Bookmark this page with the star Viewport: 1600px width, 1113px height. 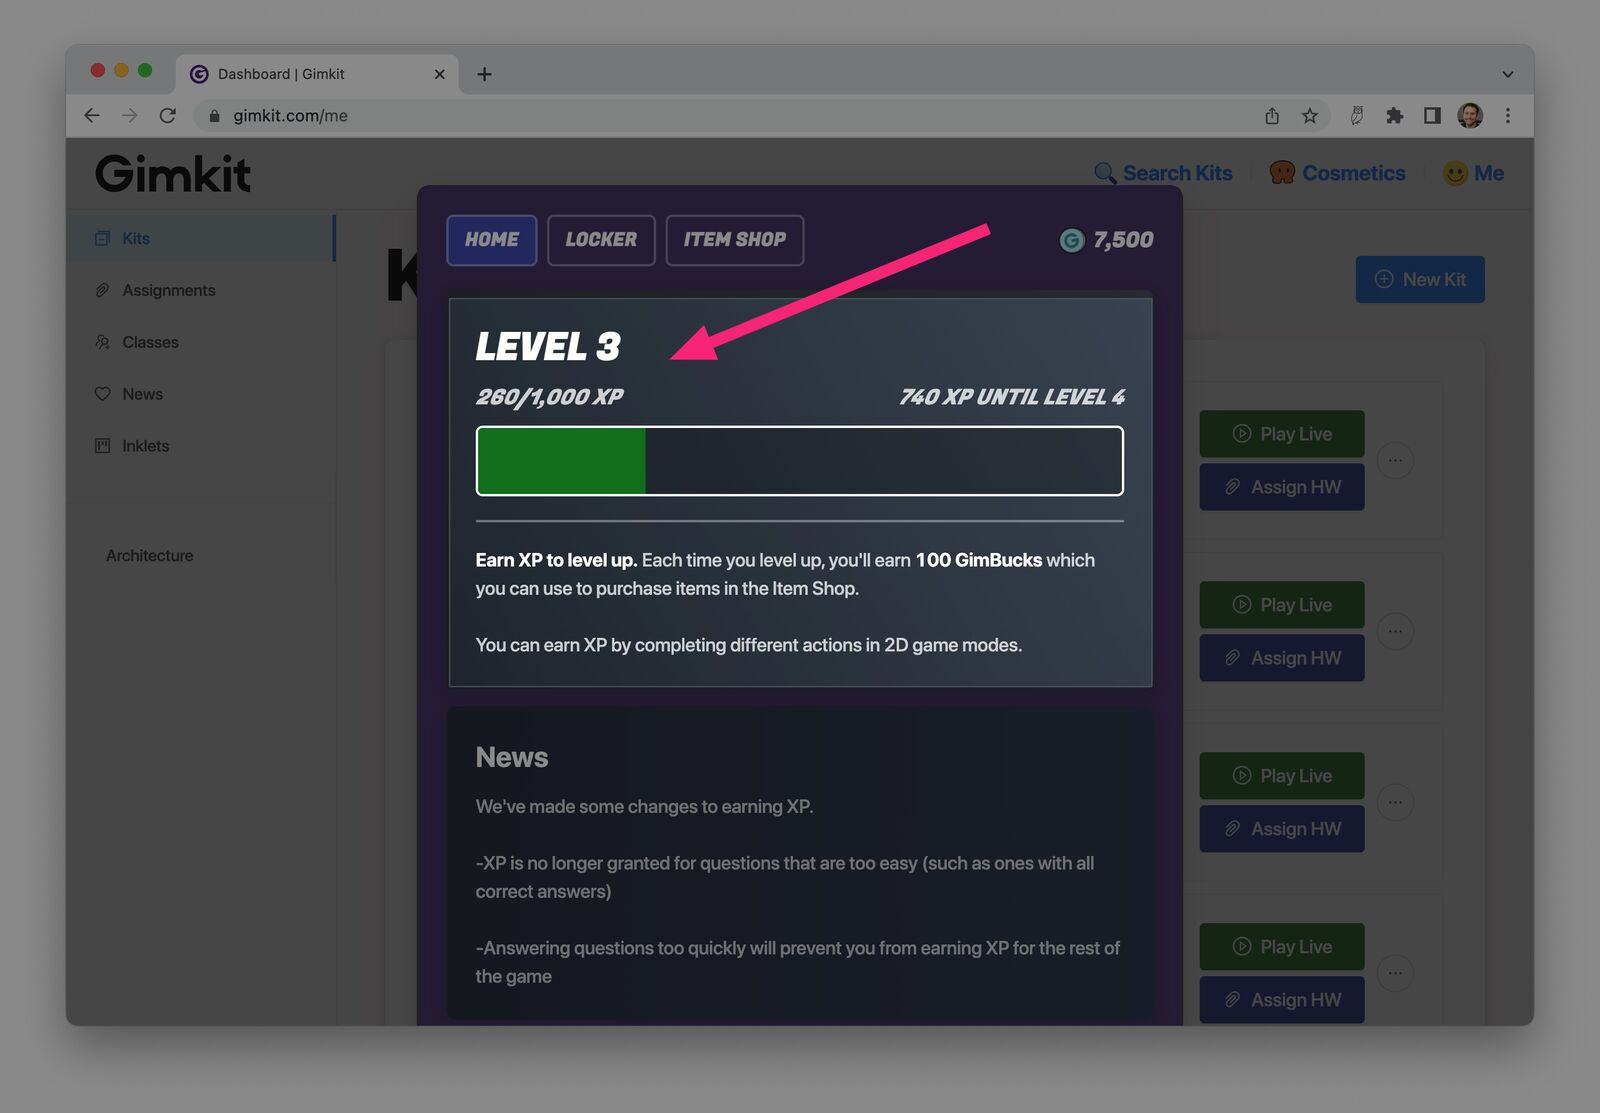pos(1310,116)
